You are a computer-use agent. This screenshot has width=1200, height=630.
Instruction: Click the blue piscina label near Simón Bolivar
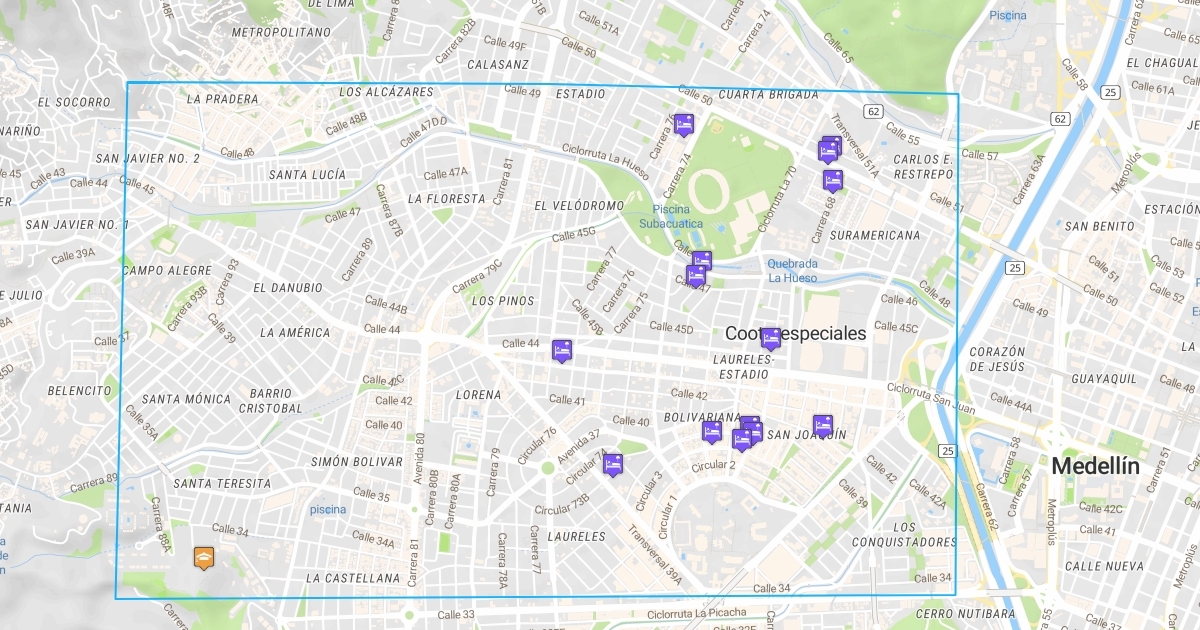click(327, 509)
